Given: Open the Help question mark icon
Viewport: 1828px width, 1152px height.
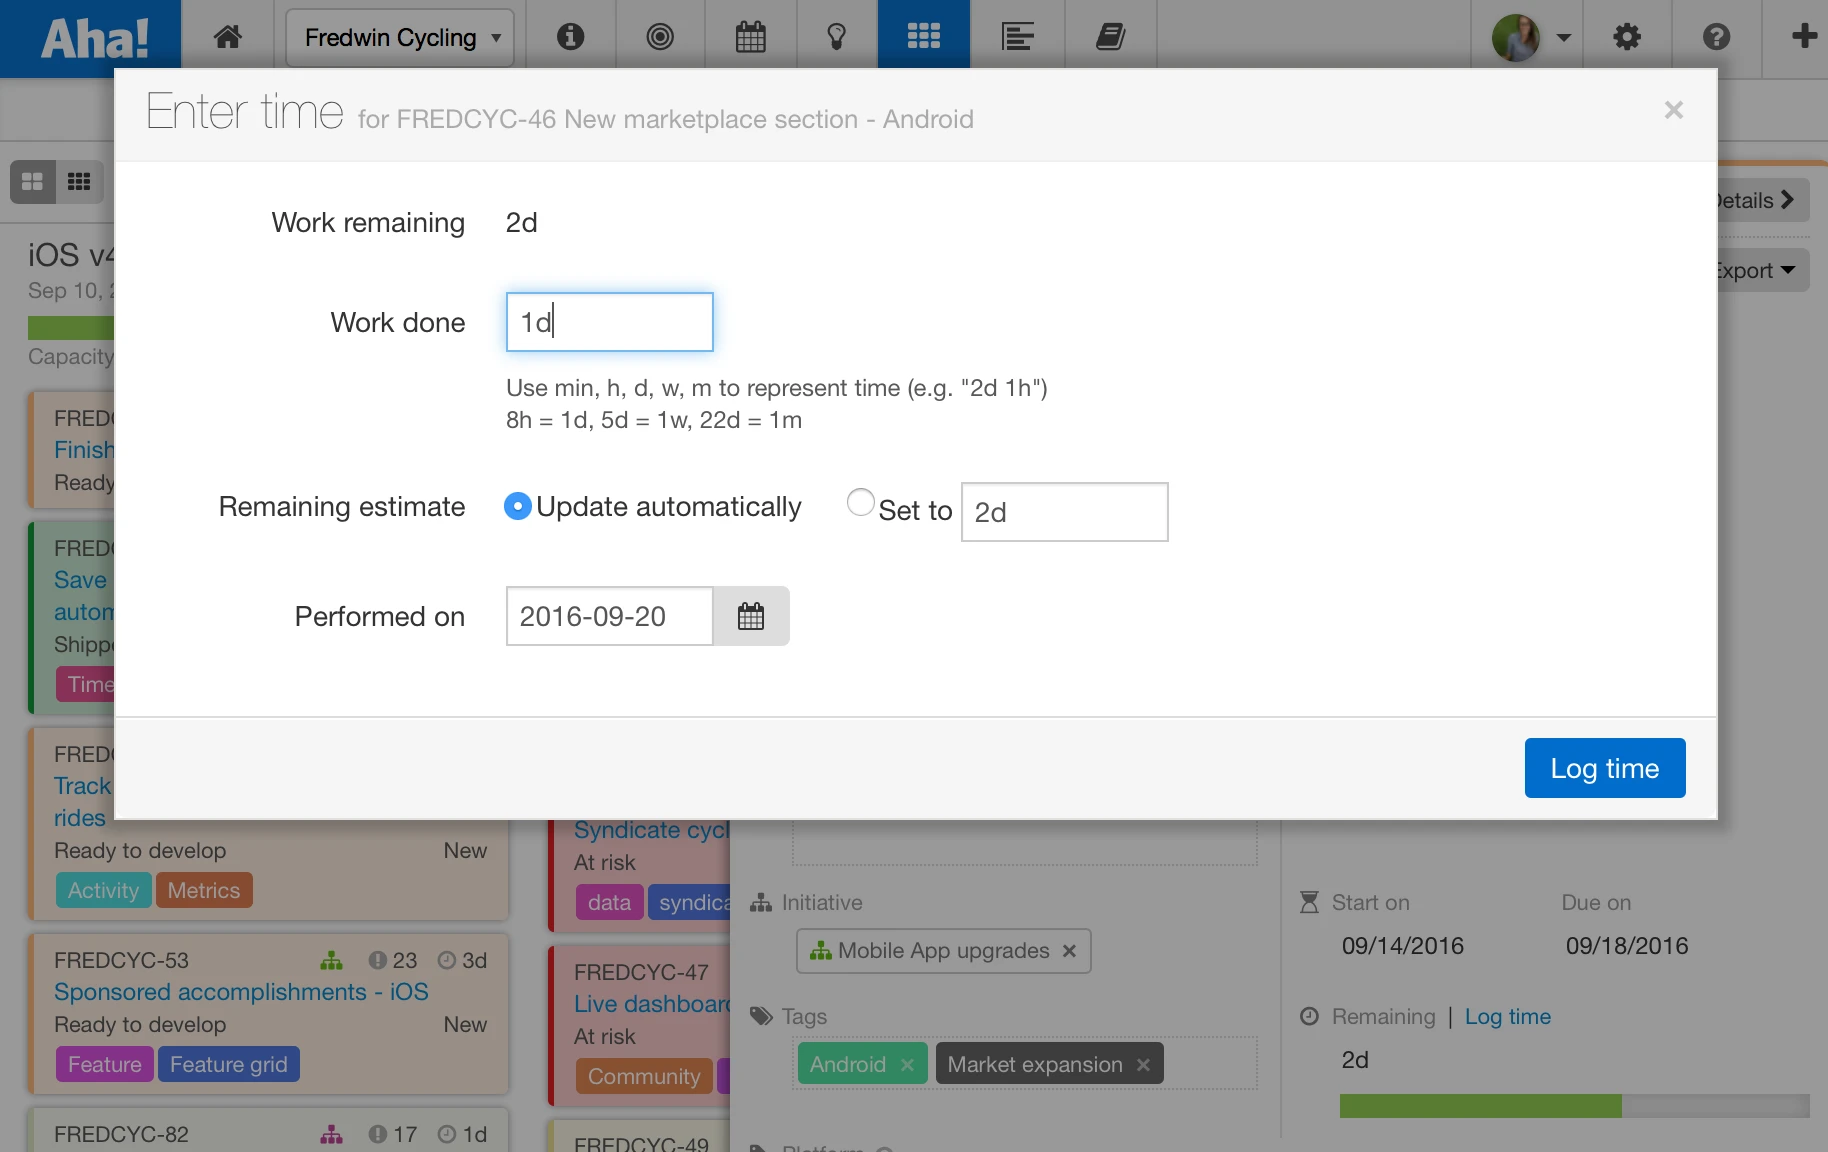Looking at the screenshot, I should tap(1716, 37).
